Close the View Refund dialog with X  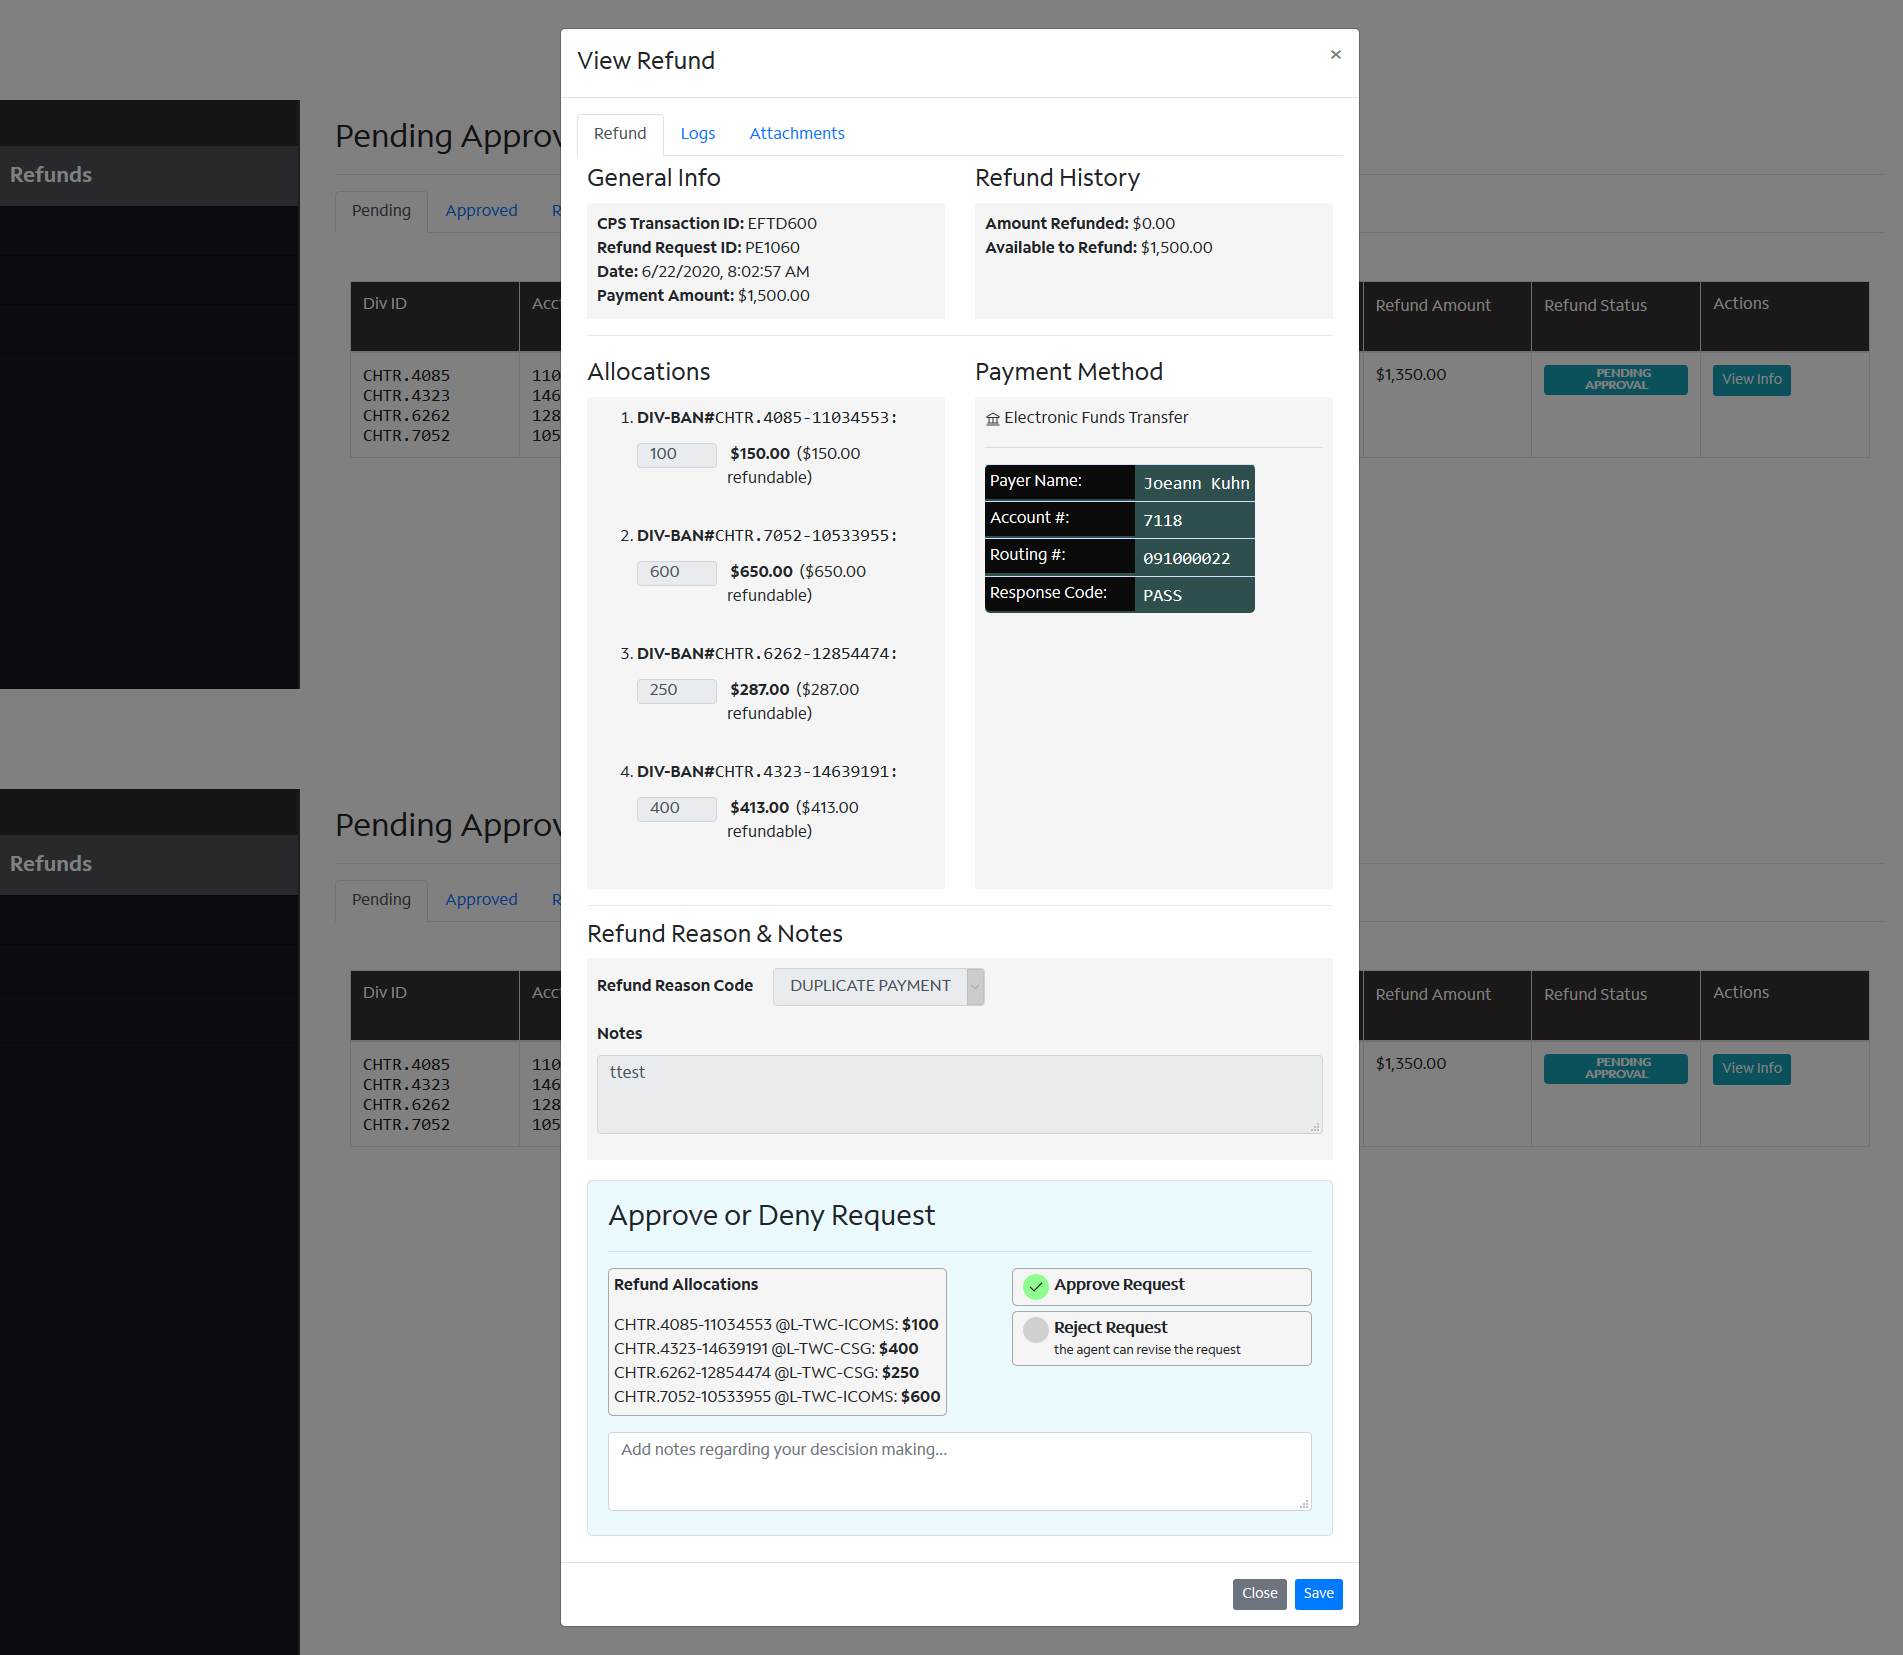point(1335,55)
